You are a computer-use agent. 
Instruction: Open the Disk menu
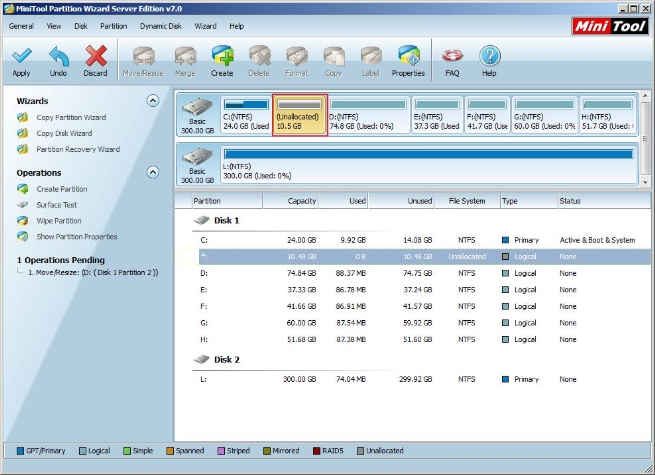coord(81,26)
